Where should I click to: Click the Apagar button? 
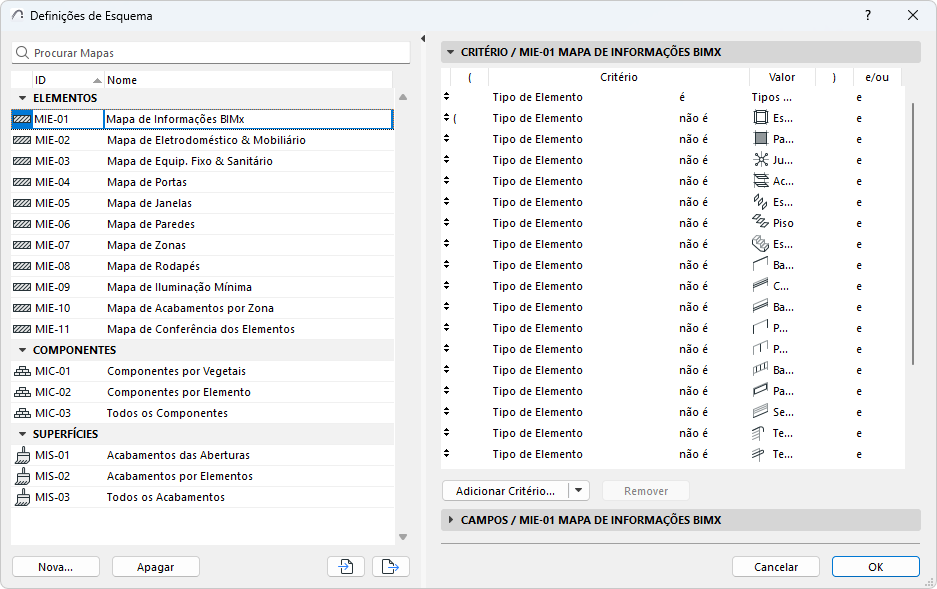(x=155, y=567)
